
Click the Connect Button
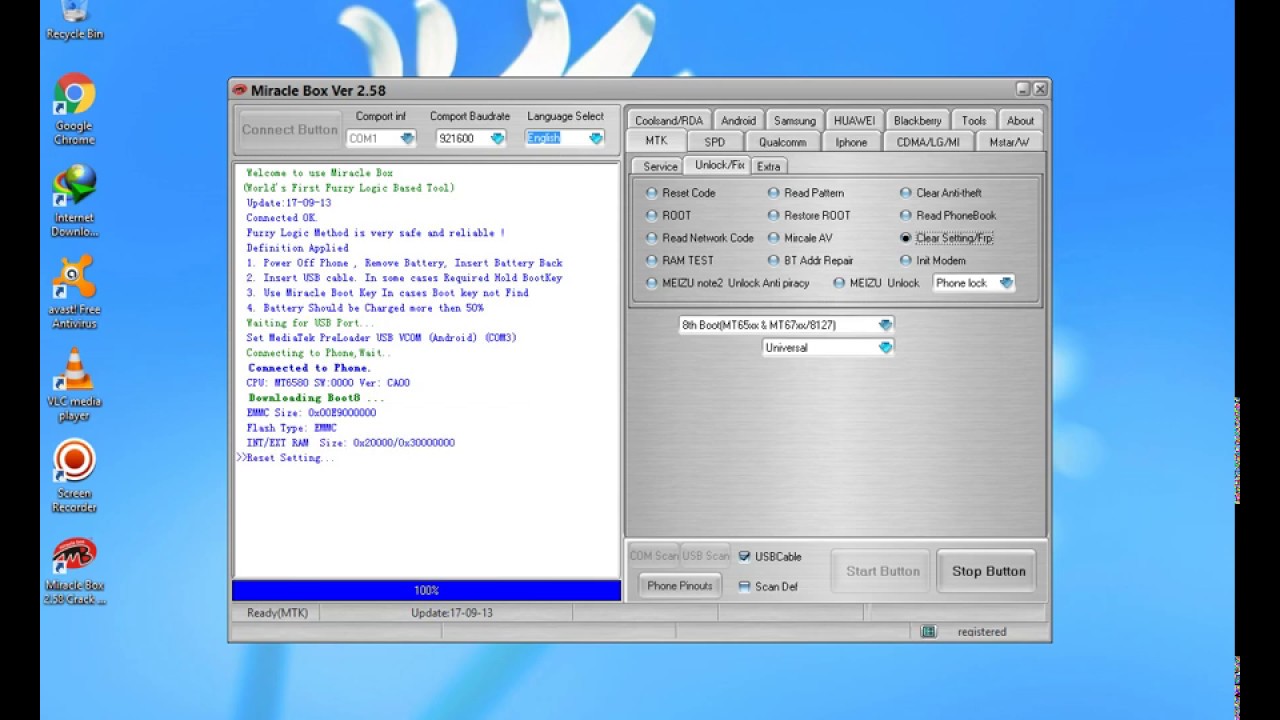(289, 130)
